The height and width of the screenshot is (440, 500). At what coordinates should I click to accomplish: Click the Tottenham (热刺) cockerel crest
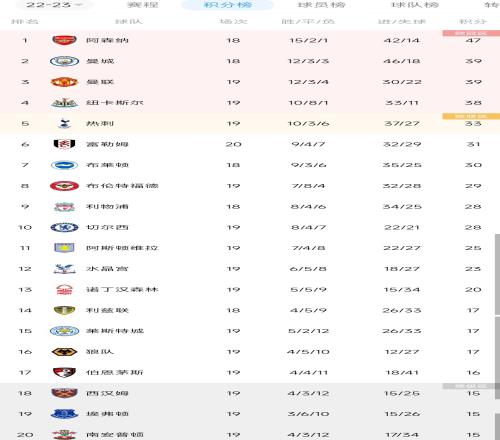64,124
